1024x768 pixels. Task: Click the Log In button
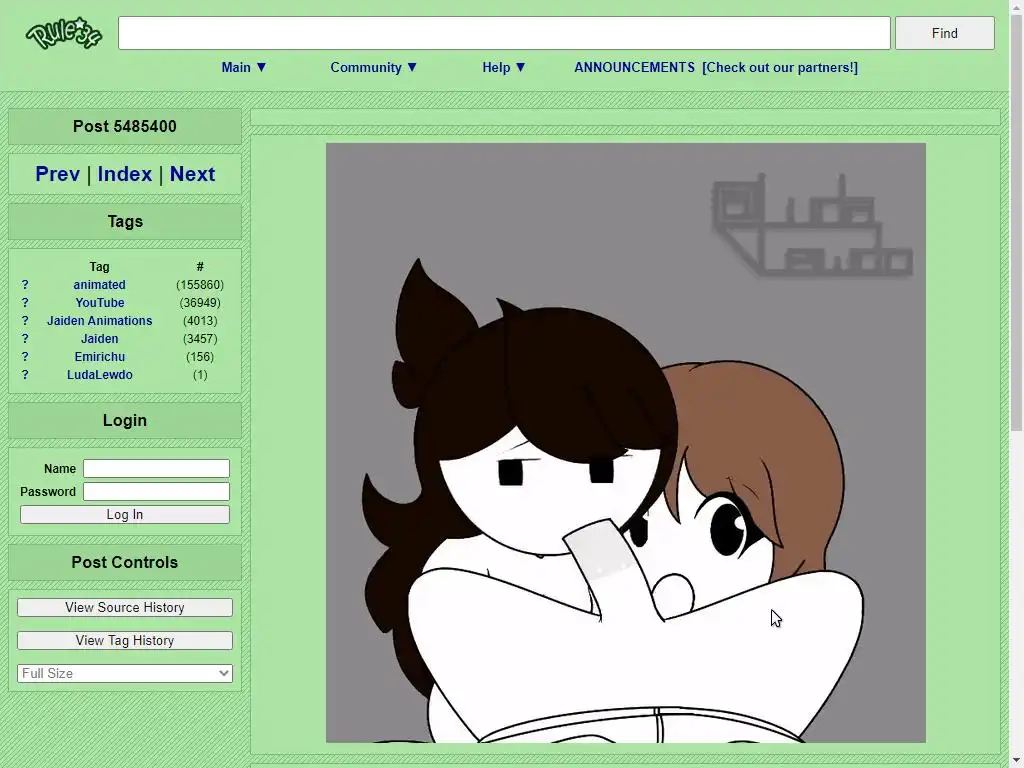click(125, 515)
